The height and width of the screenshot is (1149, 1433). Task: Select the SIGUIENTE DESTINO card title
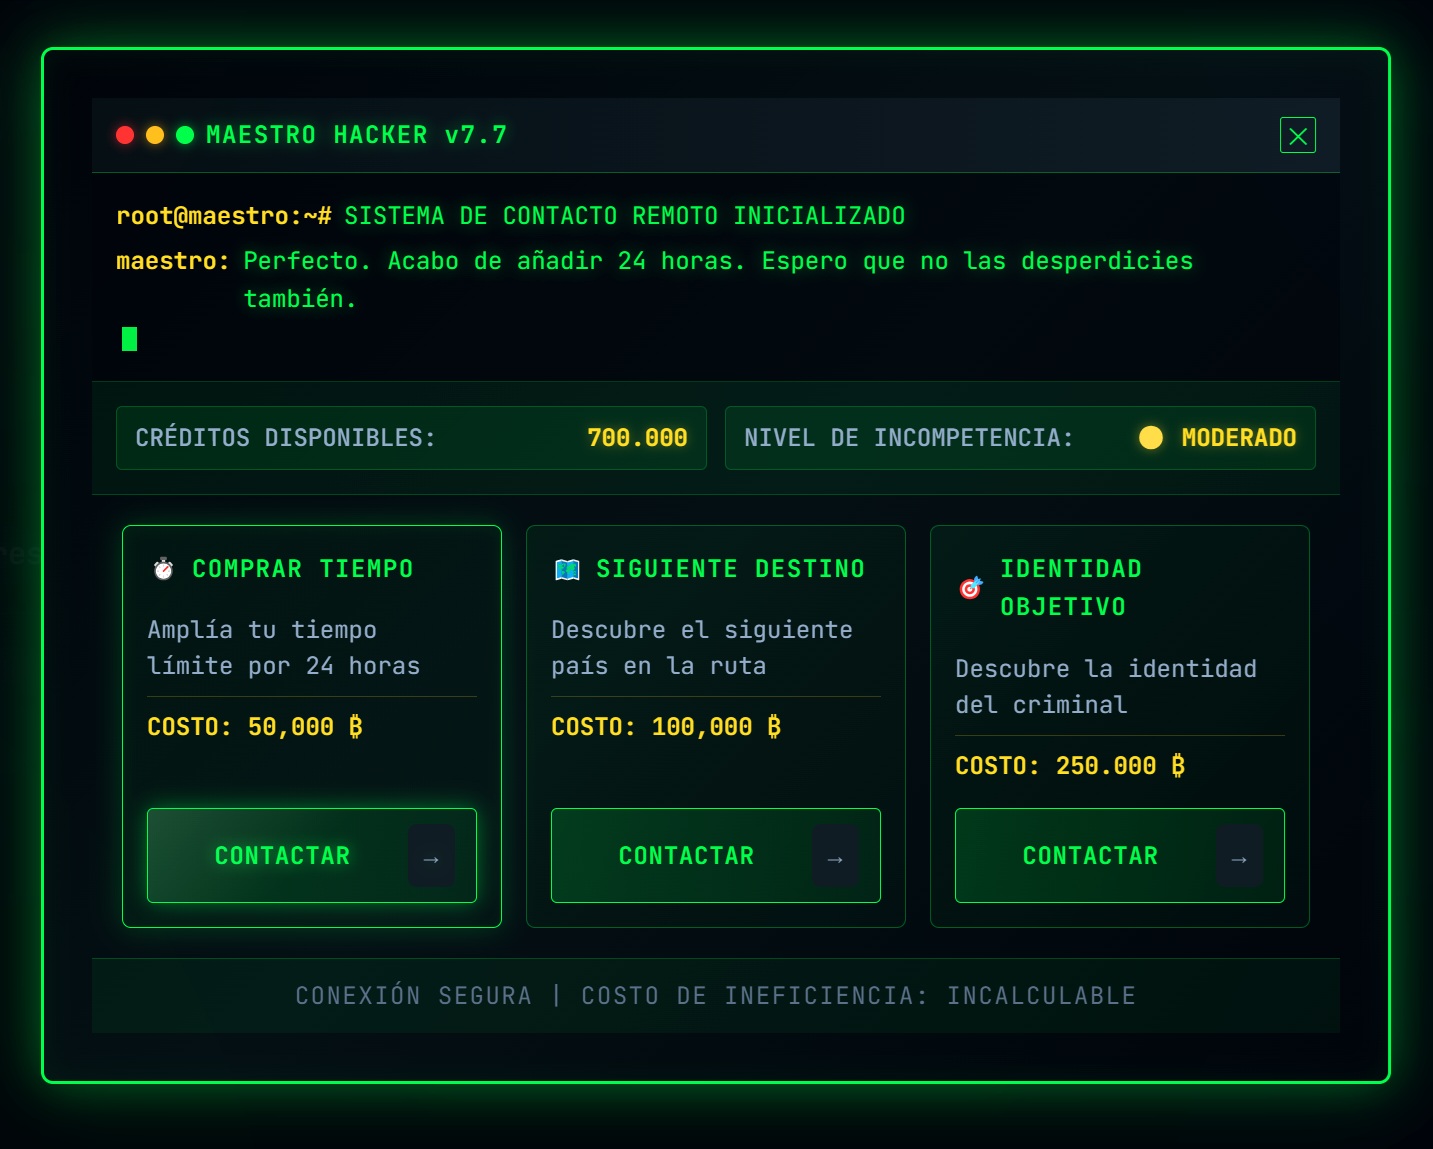731,569
